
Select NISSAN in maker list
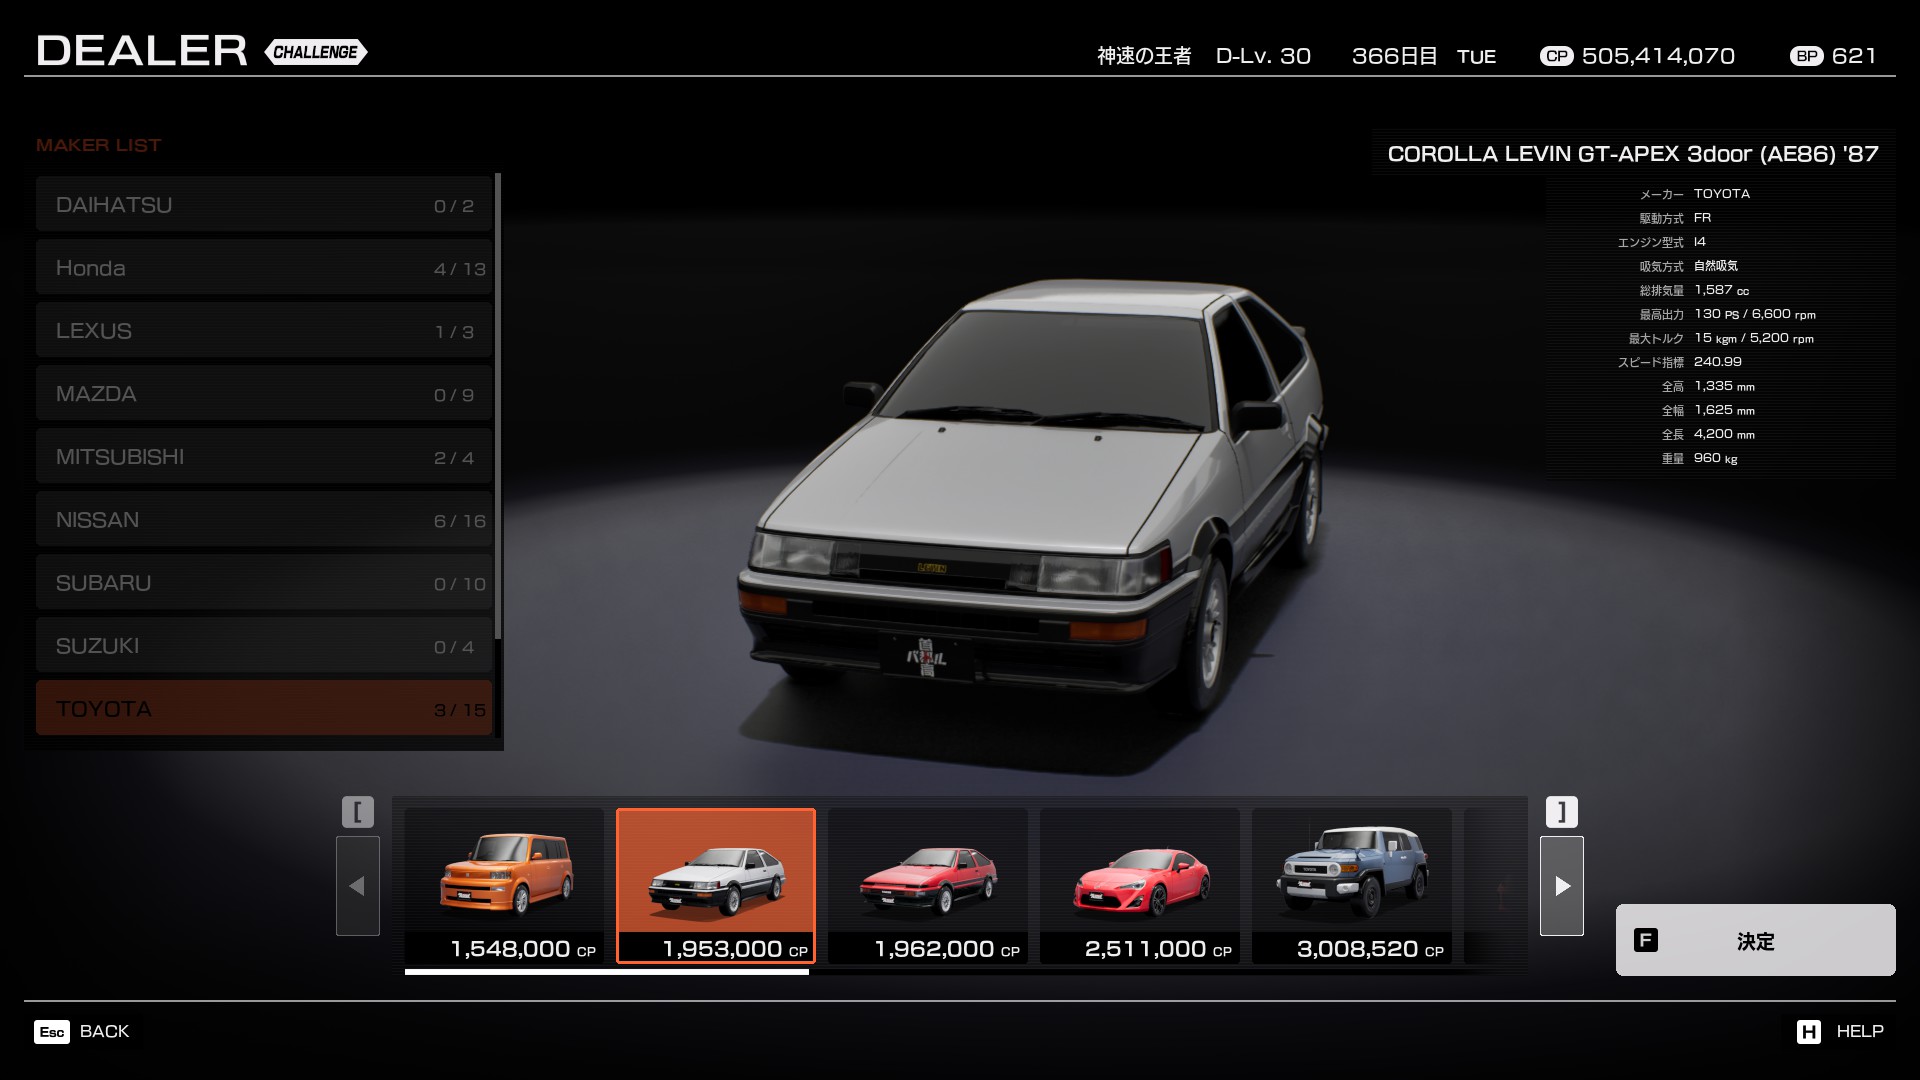264,520
